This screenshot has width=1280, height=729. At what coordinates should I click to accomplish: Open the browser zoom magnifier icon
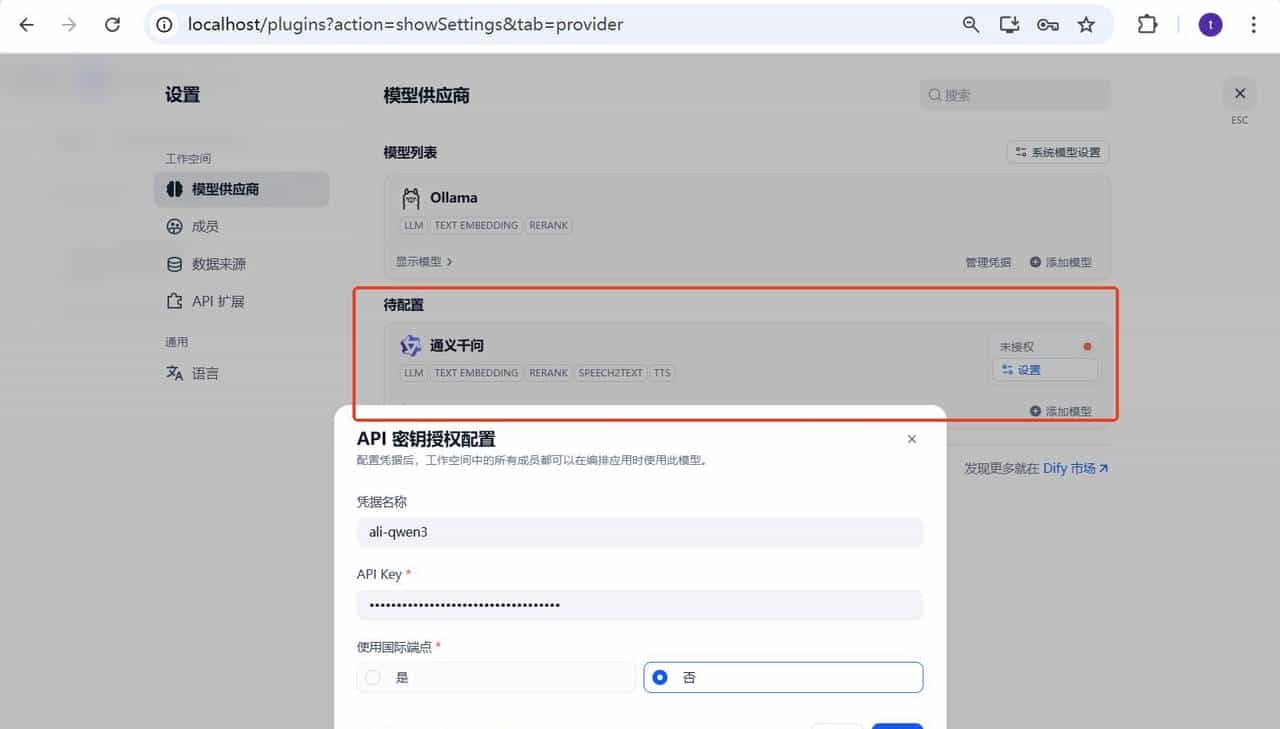coord(971,25)
